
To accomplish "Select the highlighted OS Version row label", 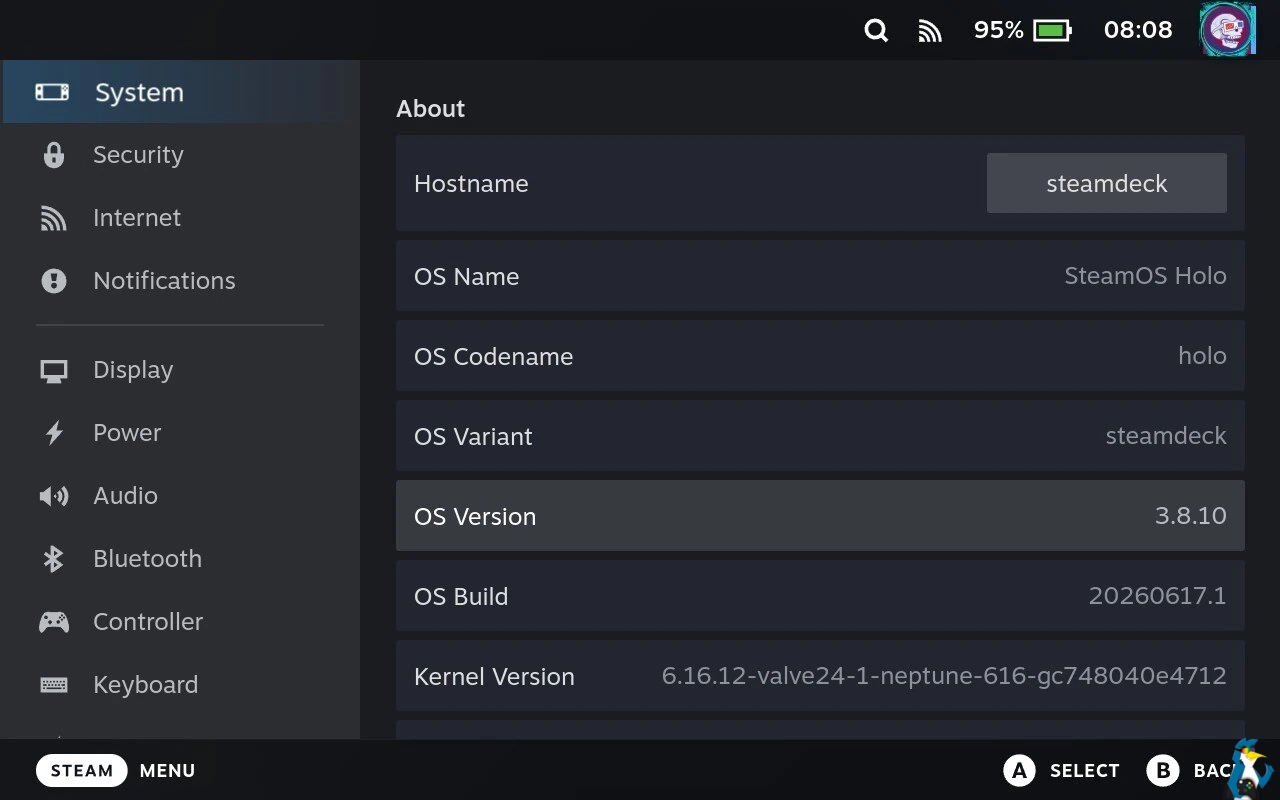I will [x=475, y=517].
